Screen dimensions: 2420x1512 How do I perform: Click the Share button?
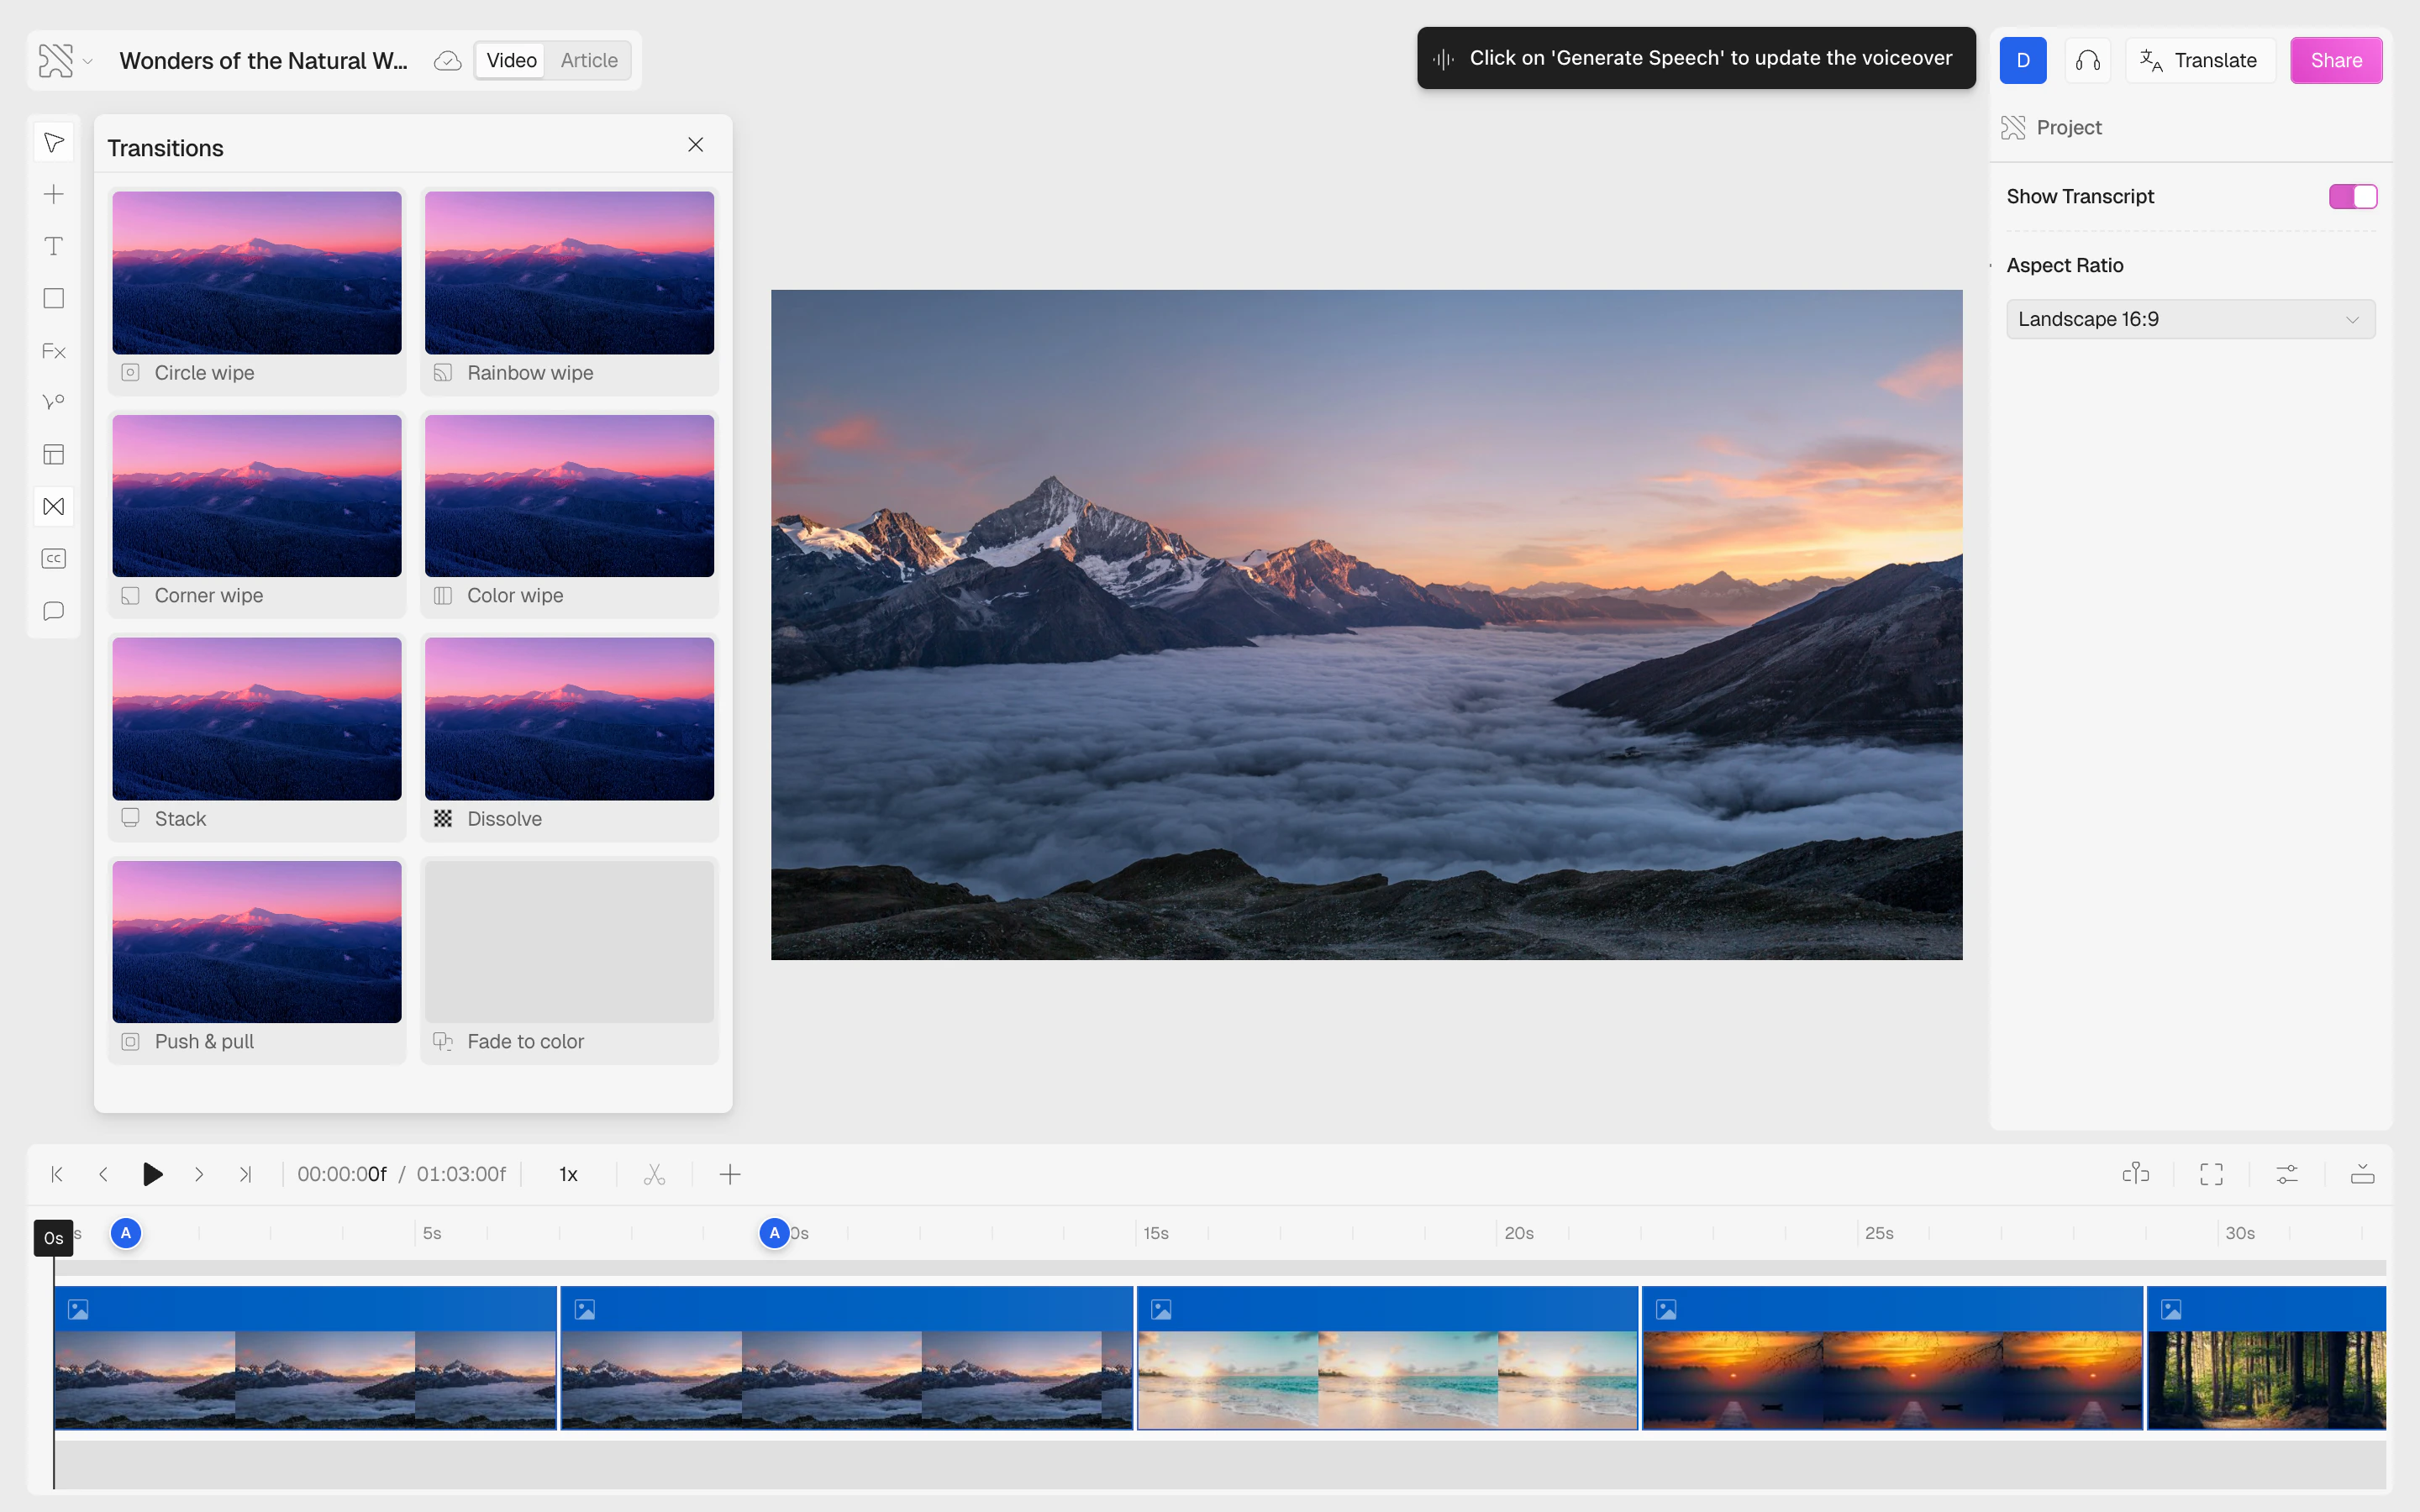2335,60
